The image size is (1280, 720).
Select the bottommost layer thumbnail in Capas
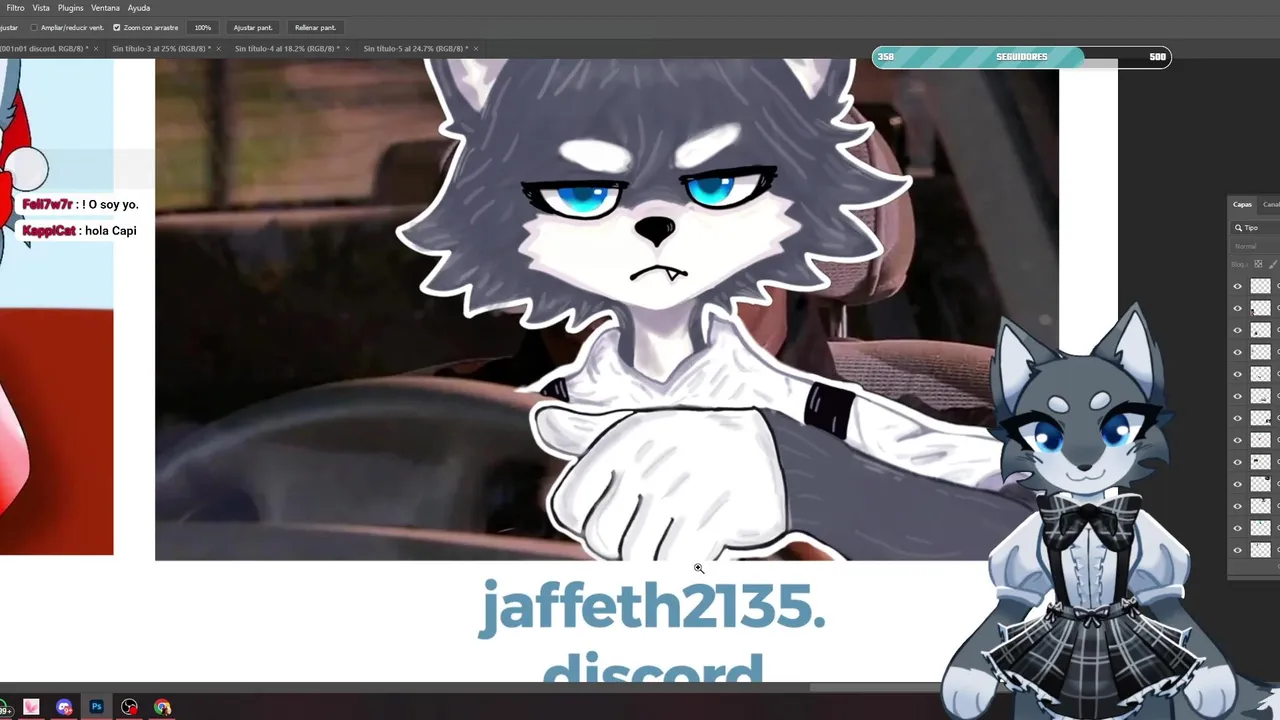point(1260,550)
